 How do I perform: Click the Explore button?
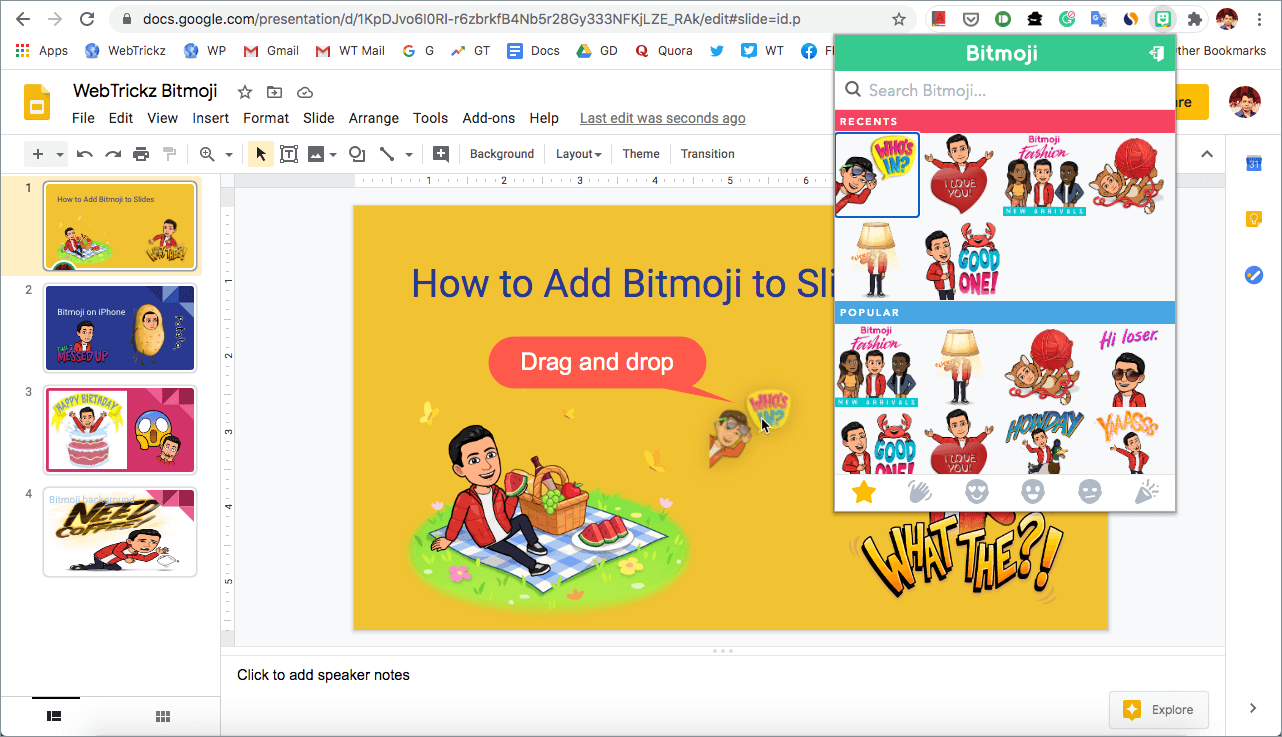click(x=1159, y=710)
